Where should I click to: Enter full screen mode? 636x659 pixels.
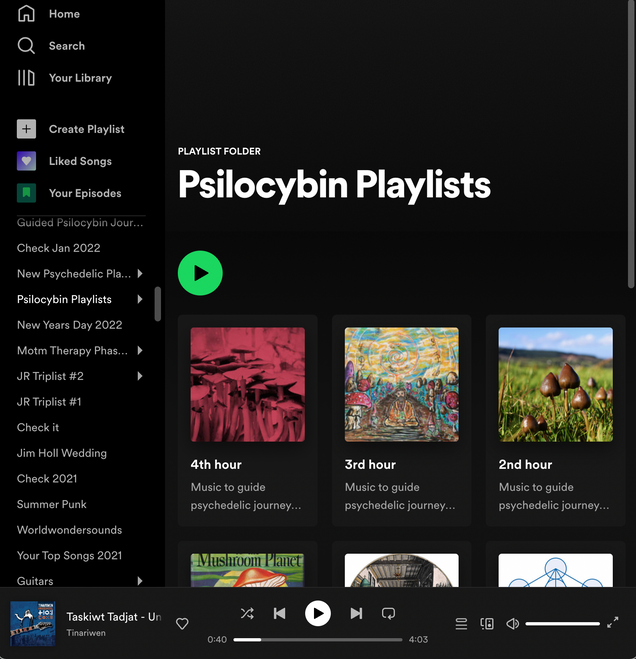(613, 622)
